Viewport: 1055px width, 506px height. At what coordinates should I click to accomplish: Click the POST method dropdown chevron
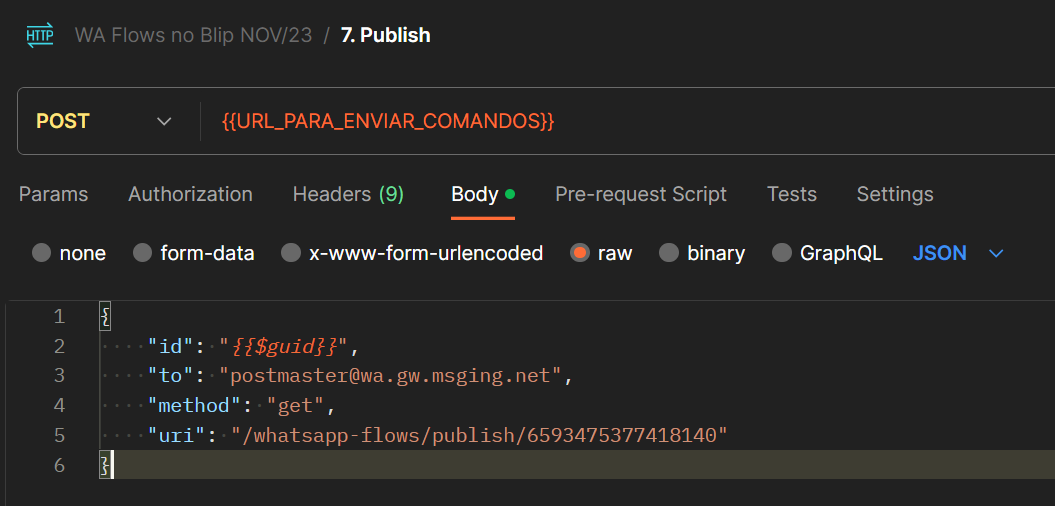pyautogui.click(x=163, y=122)
